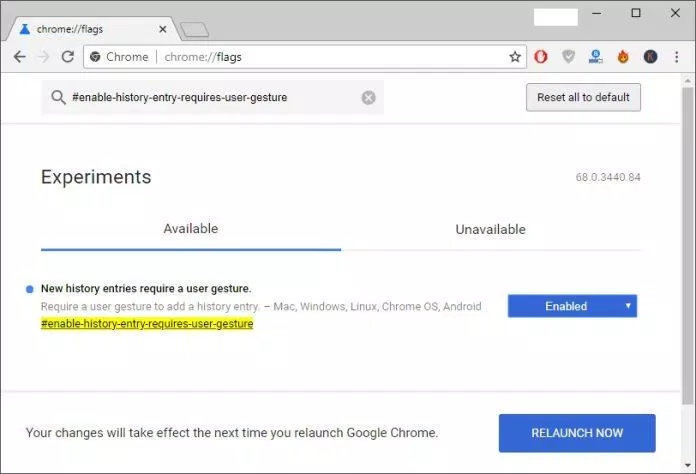Minimize the Chrome window
This screenshot has width=696, height=474.
tap(597, 13)
